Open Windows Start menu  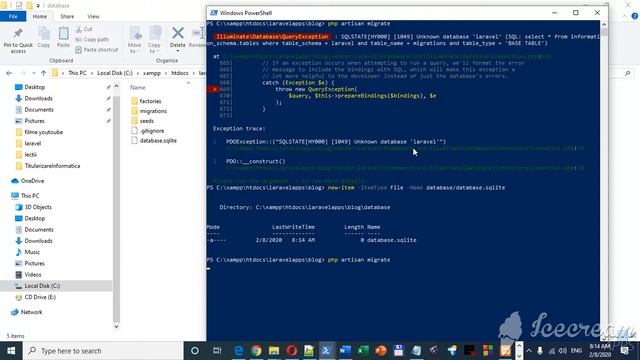pyautogui.click(x=11, y=351)
